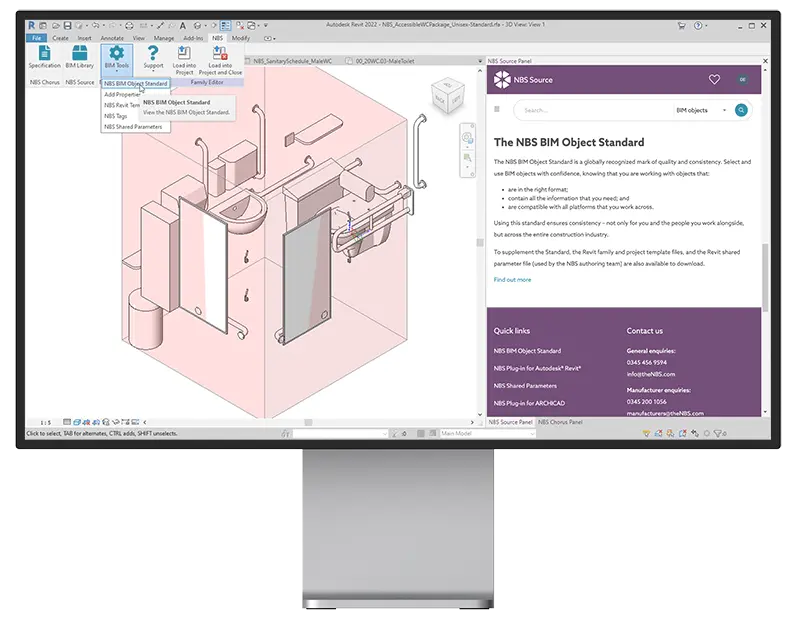The image size is (800, 624).
Task: Select the Measure tool in the Quick Access Toolbar
Action: click(160, 23)
